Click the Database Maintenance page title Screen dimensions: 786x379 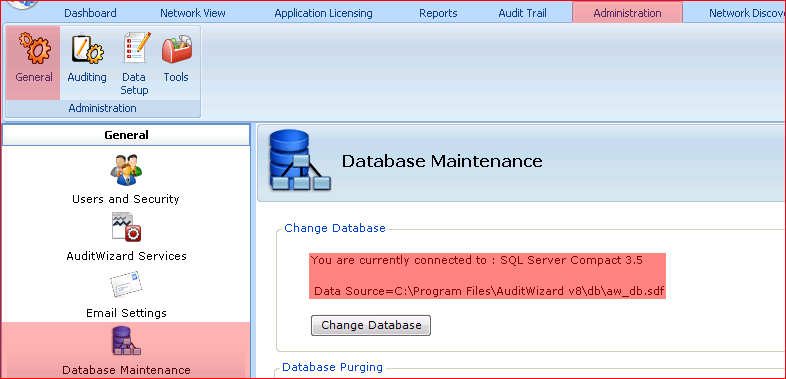coord(442,161)
